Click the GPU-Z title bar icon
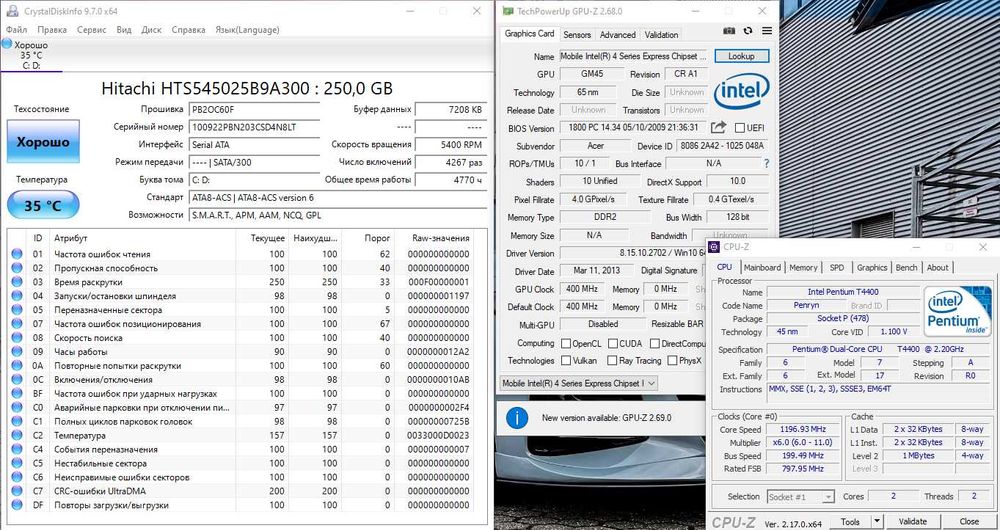Image resolution: width=1000 pixels, height=530 pixels. point(507,11)
